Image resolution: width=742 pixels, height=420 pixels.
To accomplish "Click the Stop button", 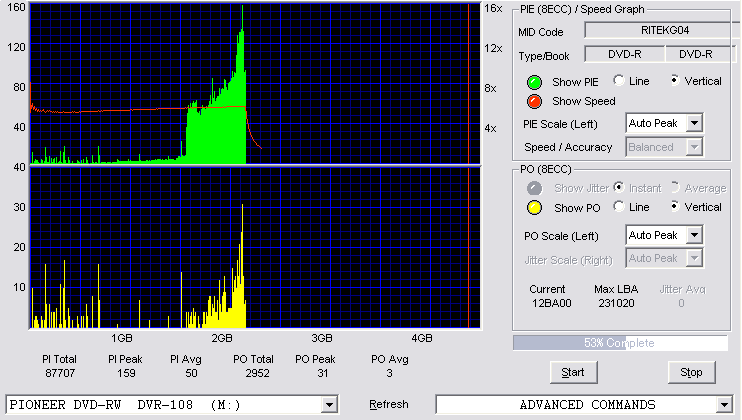I will click(x=691, y=373).
